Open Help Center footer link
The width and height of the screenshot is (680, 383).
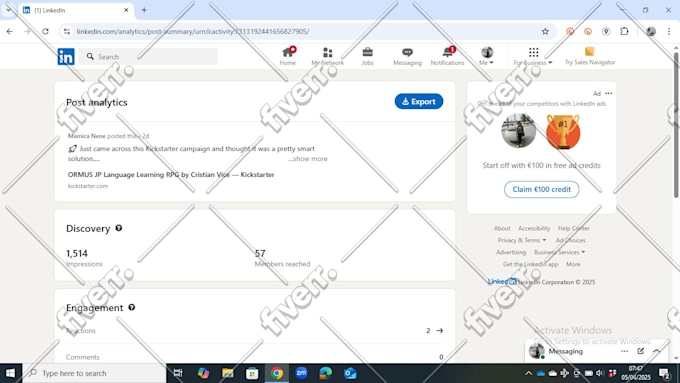573,228
